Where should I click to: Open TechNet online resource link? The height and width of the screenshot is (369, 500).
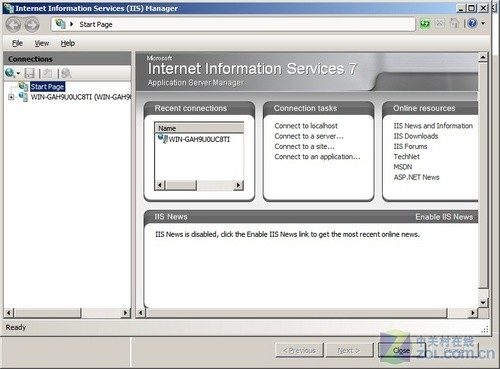pos(407,157)
